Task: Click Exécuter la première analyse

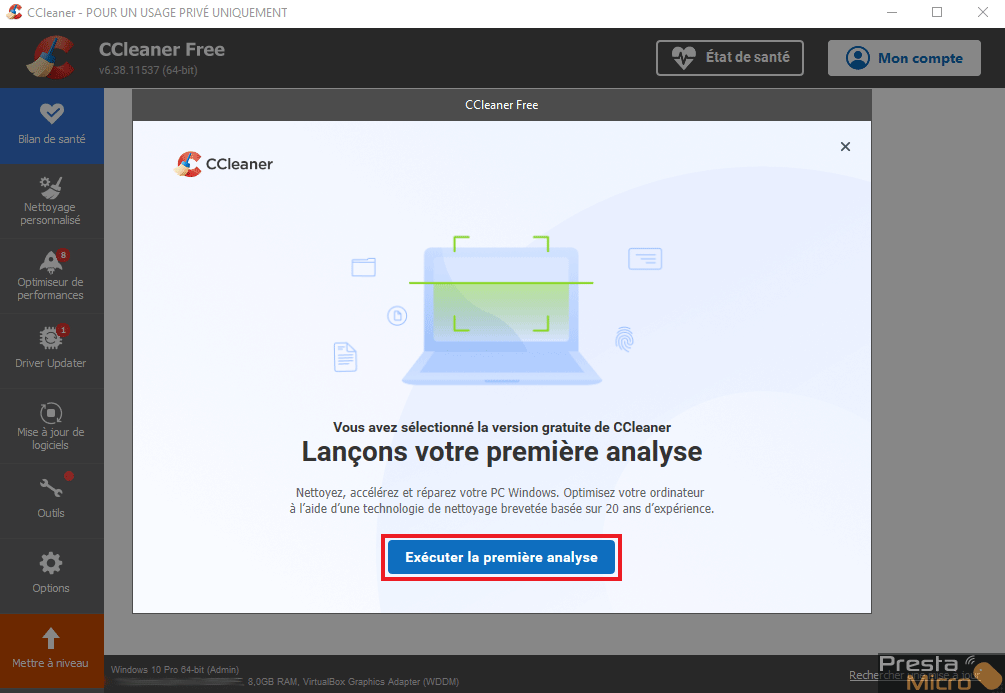Action: pyautogui.click(x=501, y=557)
